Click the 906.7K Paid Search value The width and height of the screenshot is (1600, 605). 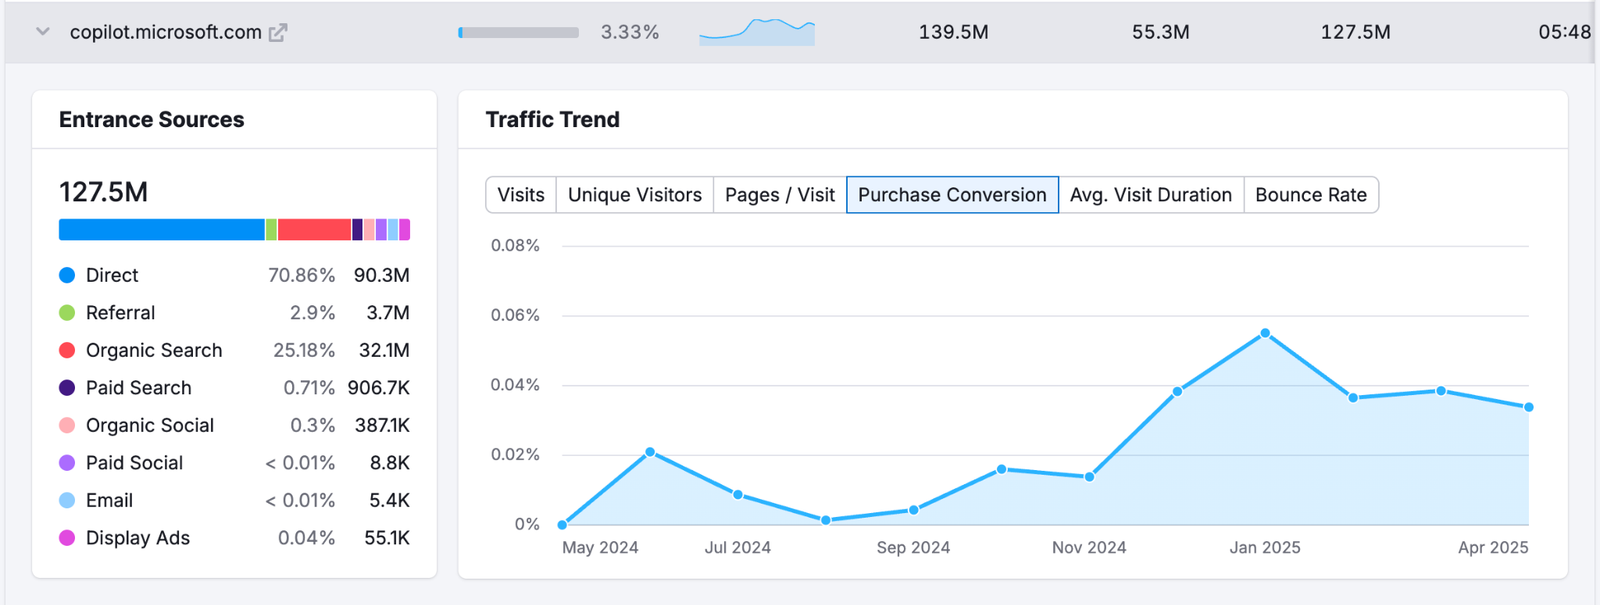click(378, 388)
